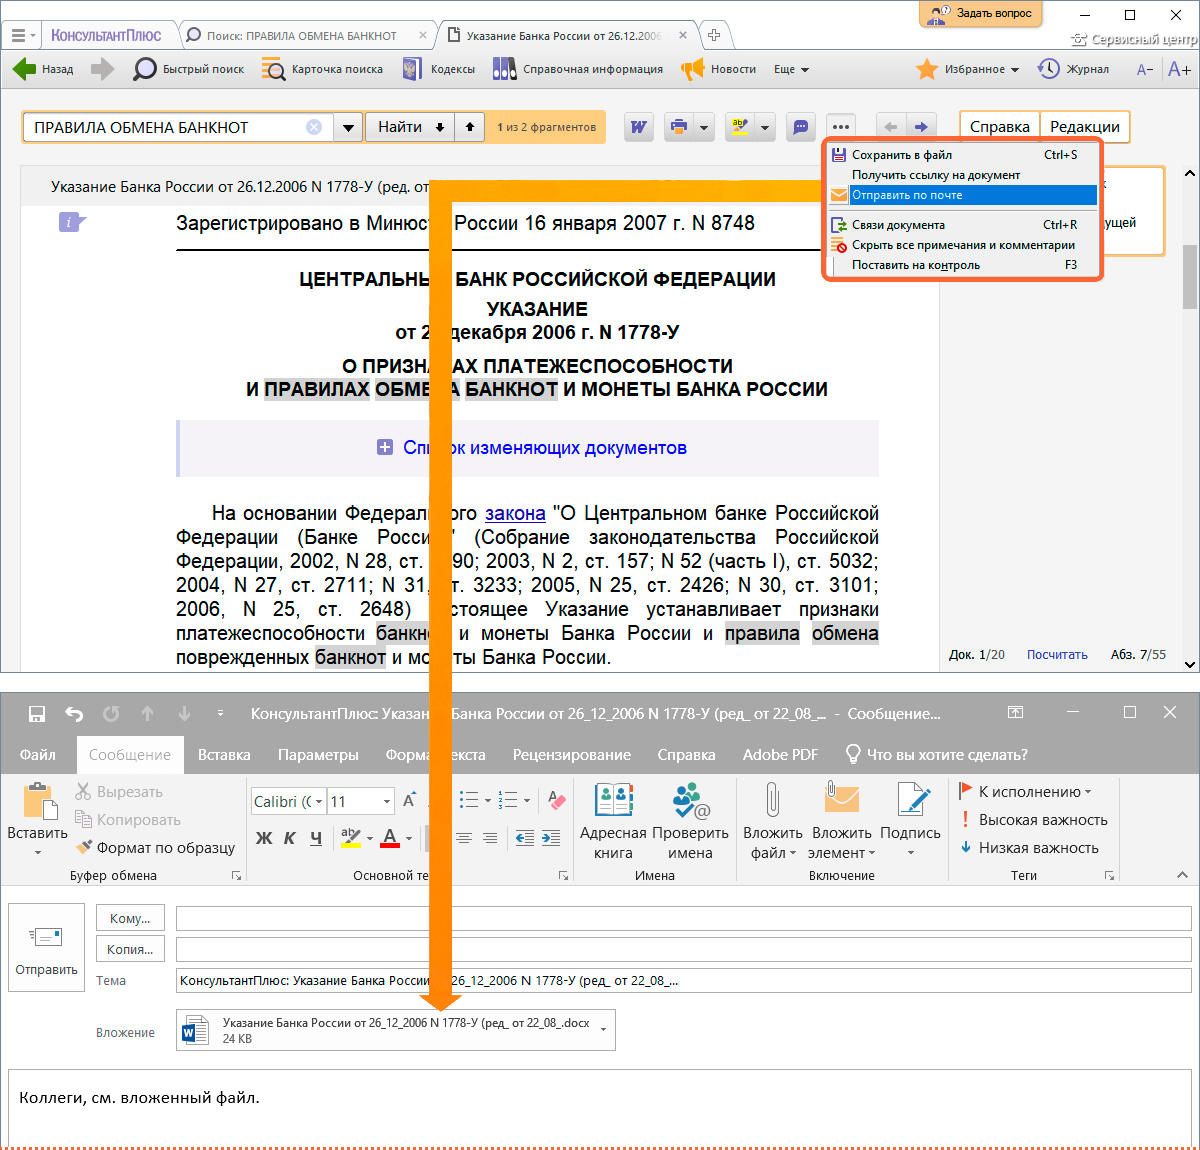This screenshot has height=1150, width=1200.
Task: Choose Отправить по почте menu entry
Action: click(964, 195)
